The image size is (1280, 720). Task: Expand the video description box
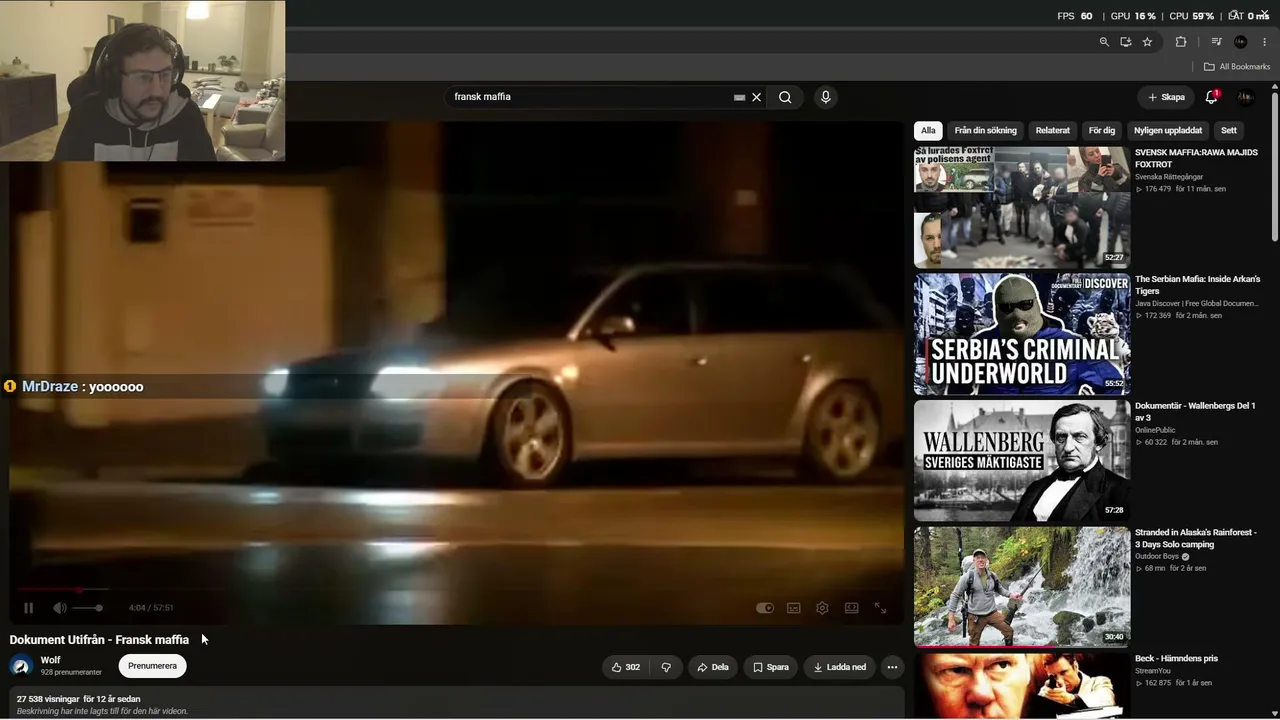point(456,703)
